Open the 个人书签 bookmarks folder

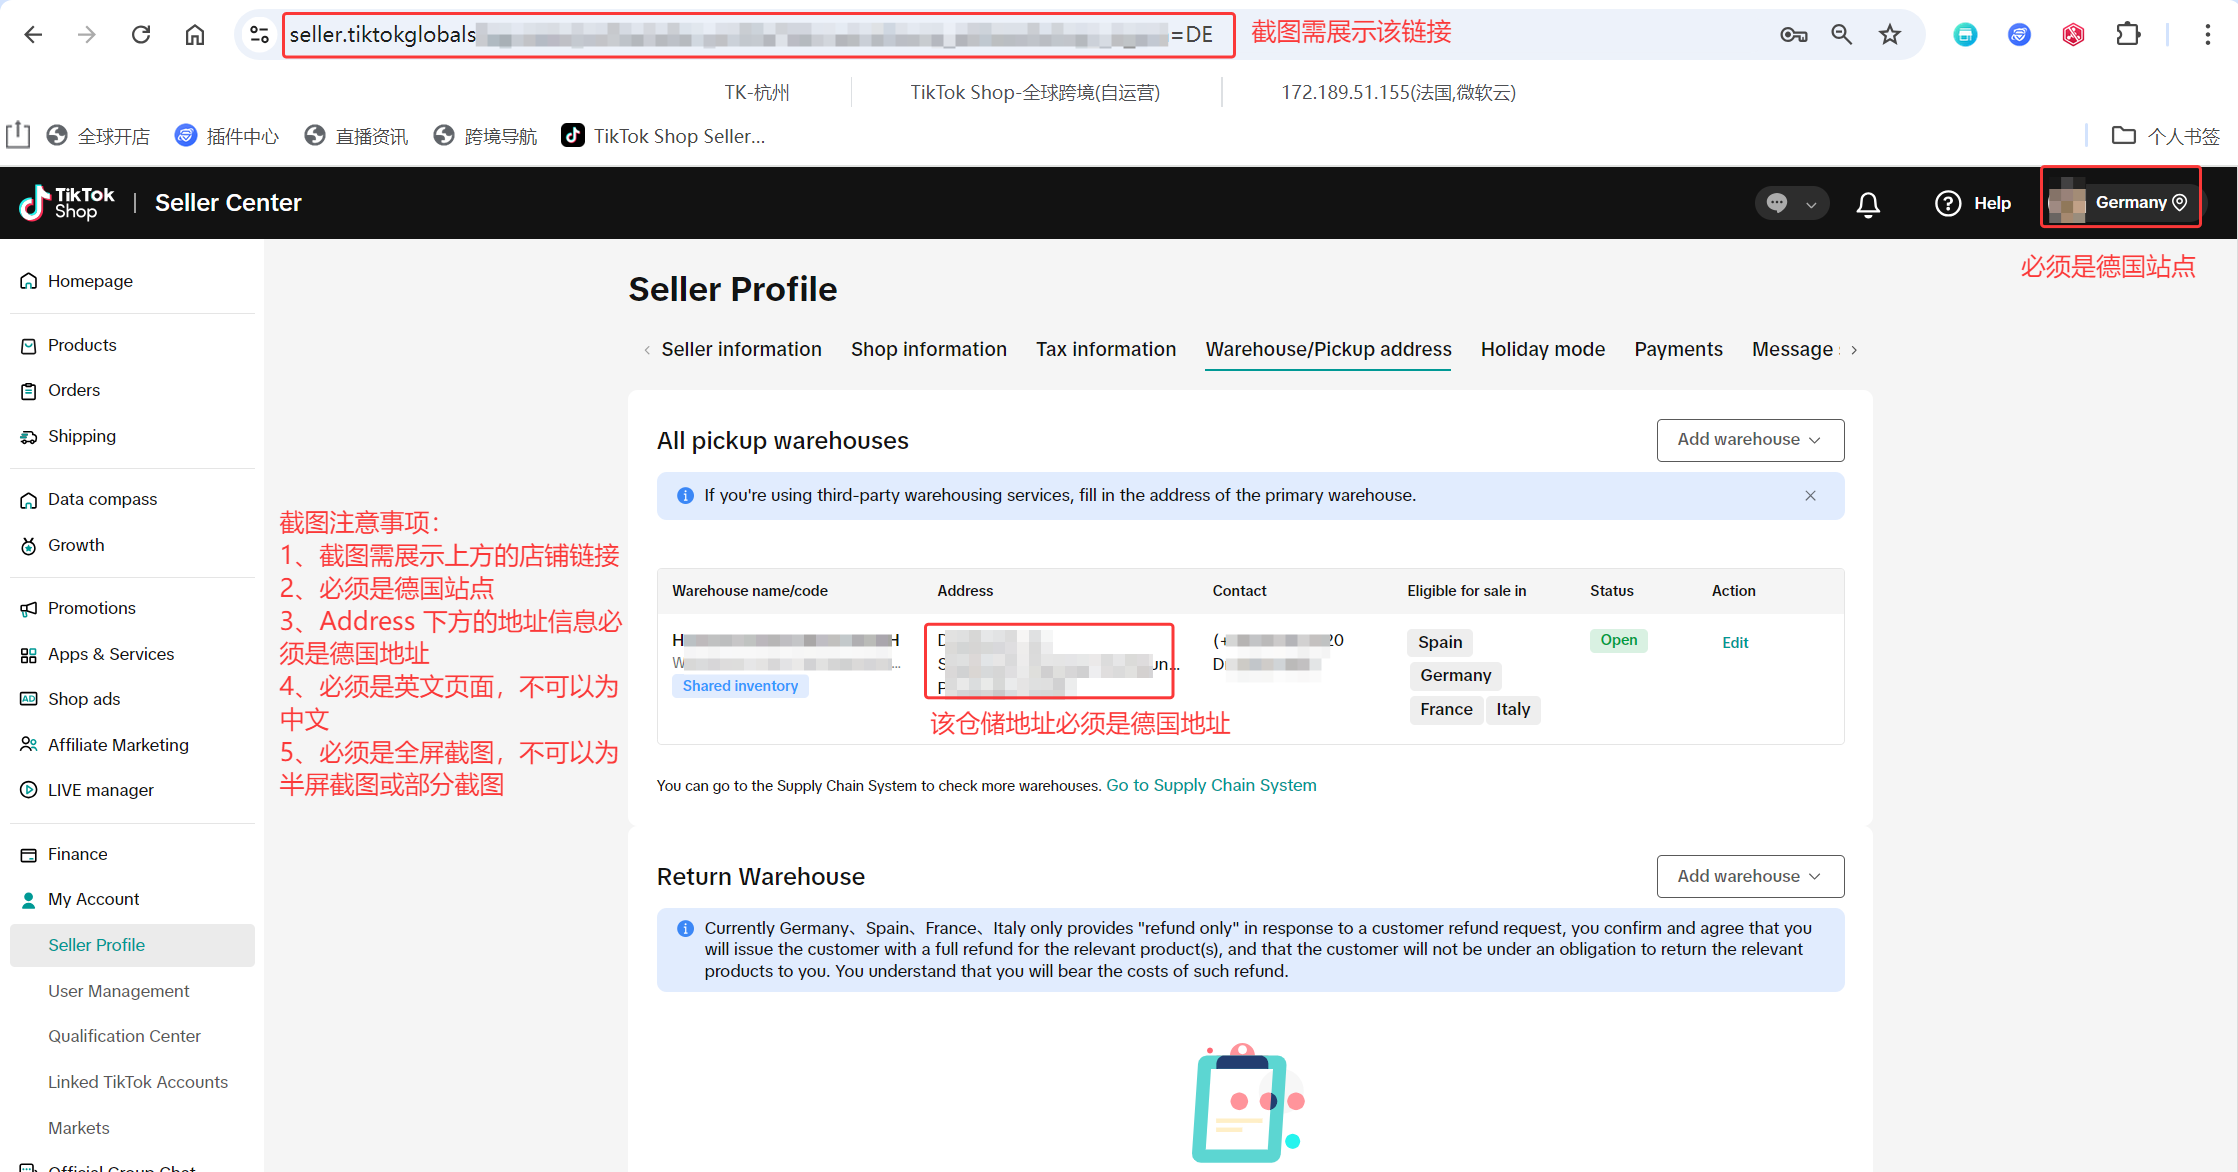click(2165, 136)
